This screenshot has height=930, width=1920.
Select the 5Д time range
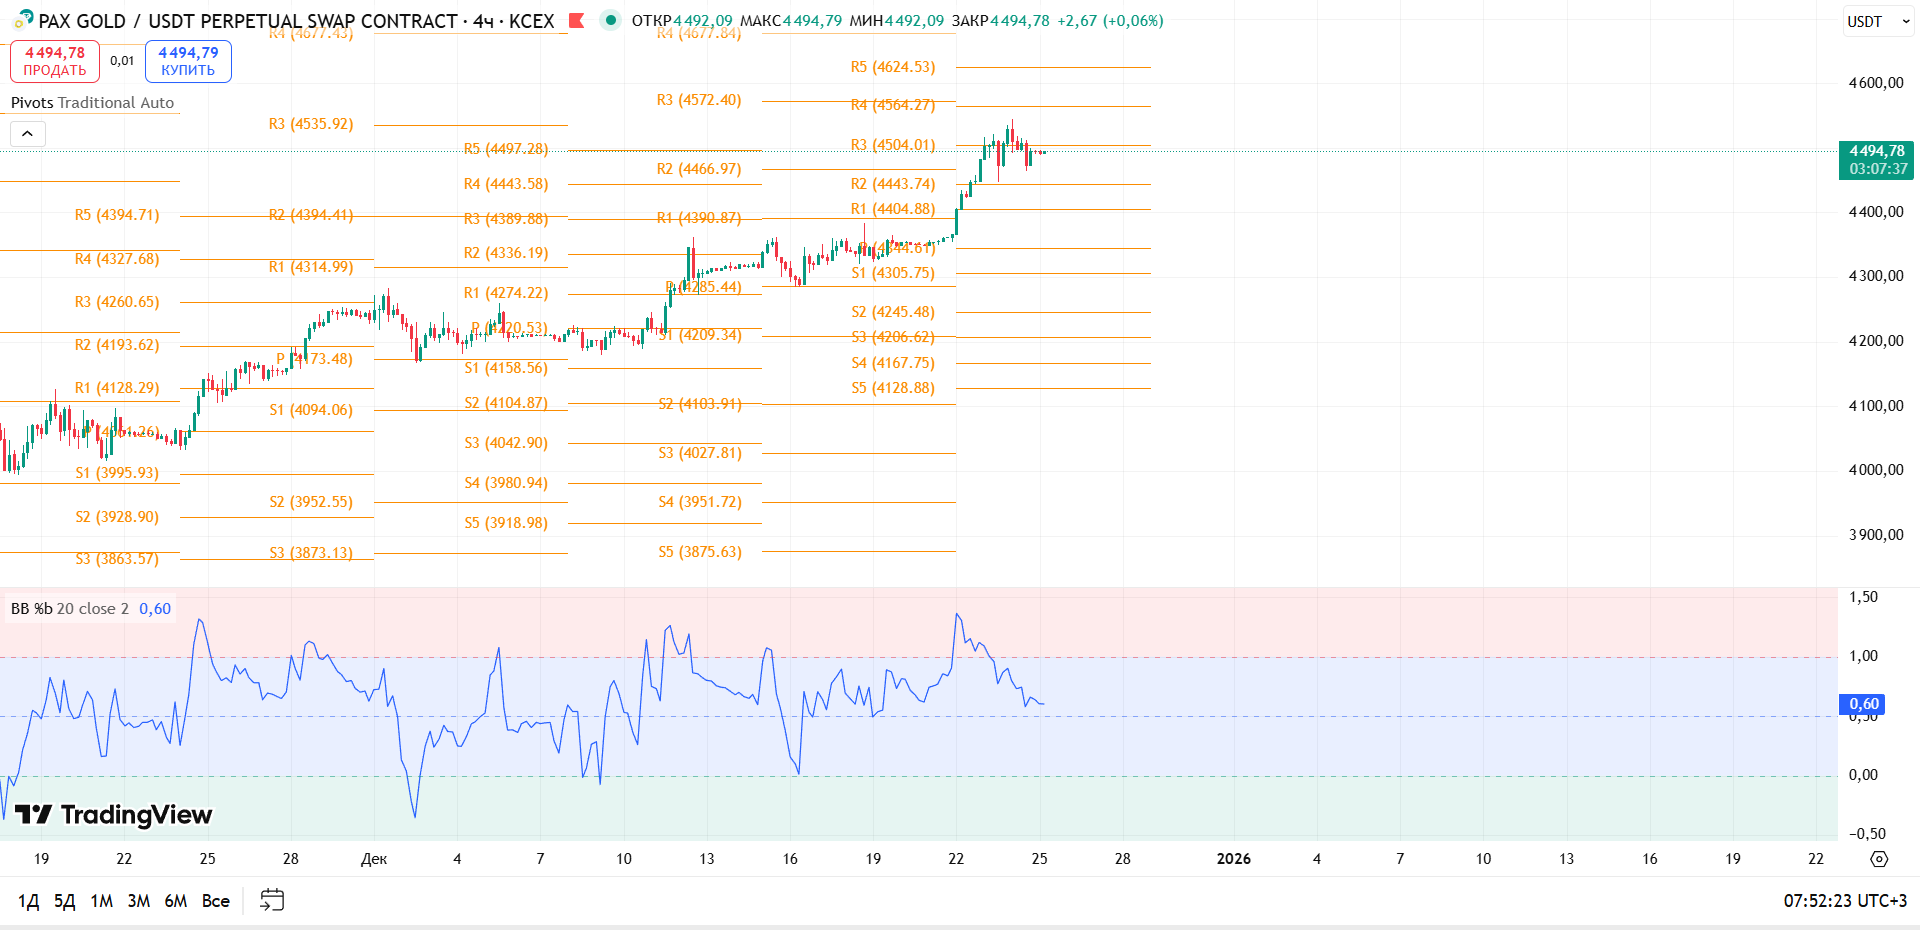(x=64, y=901)
